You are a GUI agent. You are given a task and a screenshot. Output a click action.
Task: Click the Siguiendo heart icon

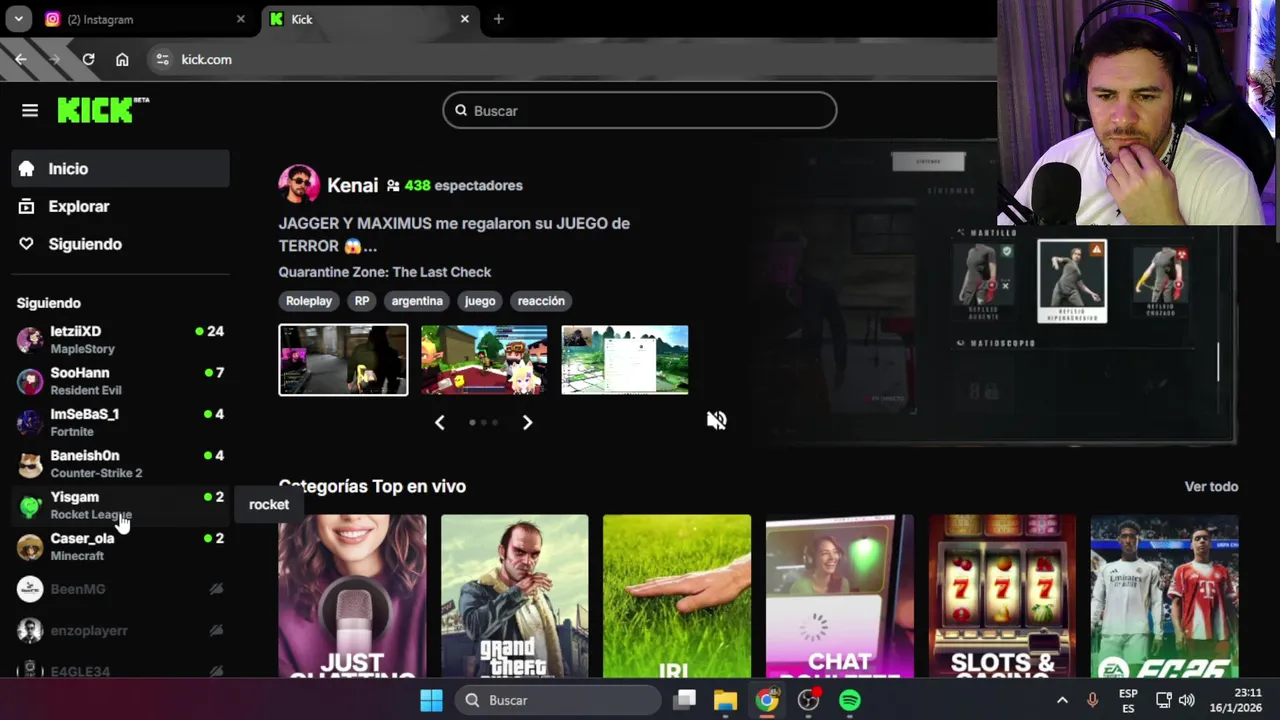27,244
